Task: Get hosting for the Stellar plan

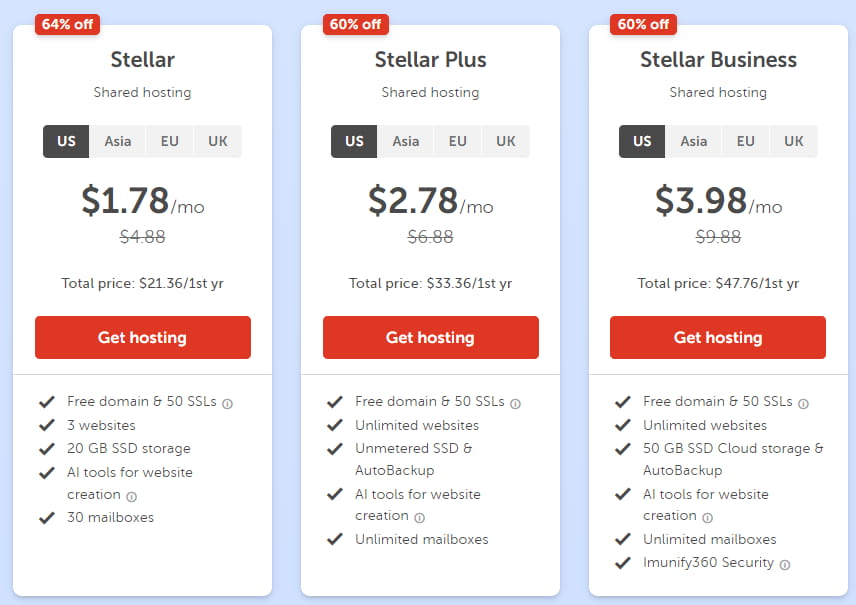Action: pyautogui.click(x=142, y=338)
